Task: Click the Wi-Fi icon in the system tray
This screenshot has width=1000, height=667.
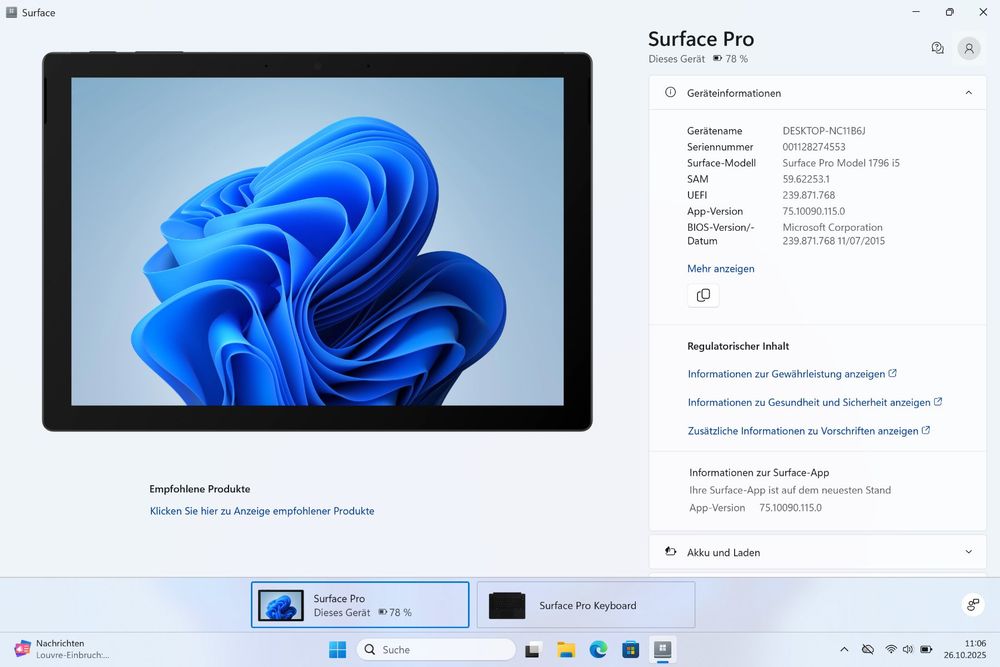Action: coord(889,649)
